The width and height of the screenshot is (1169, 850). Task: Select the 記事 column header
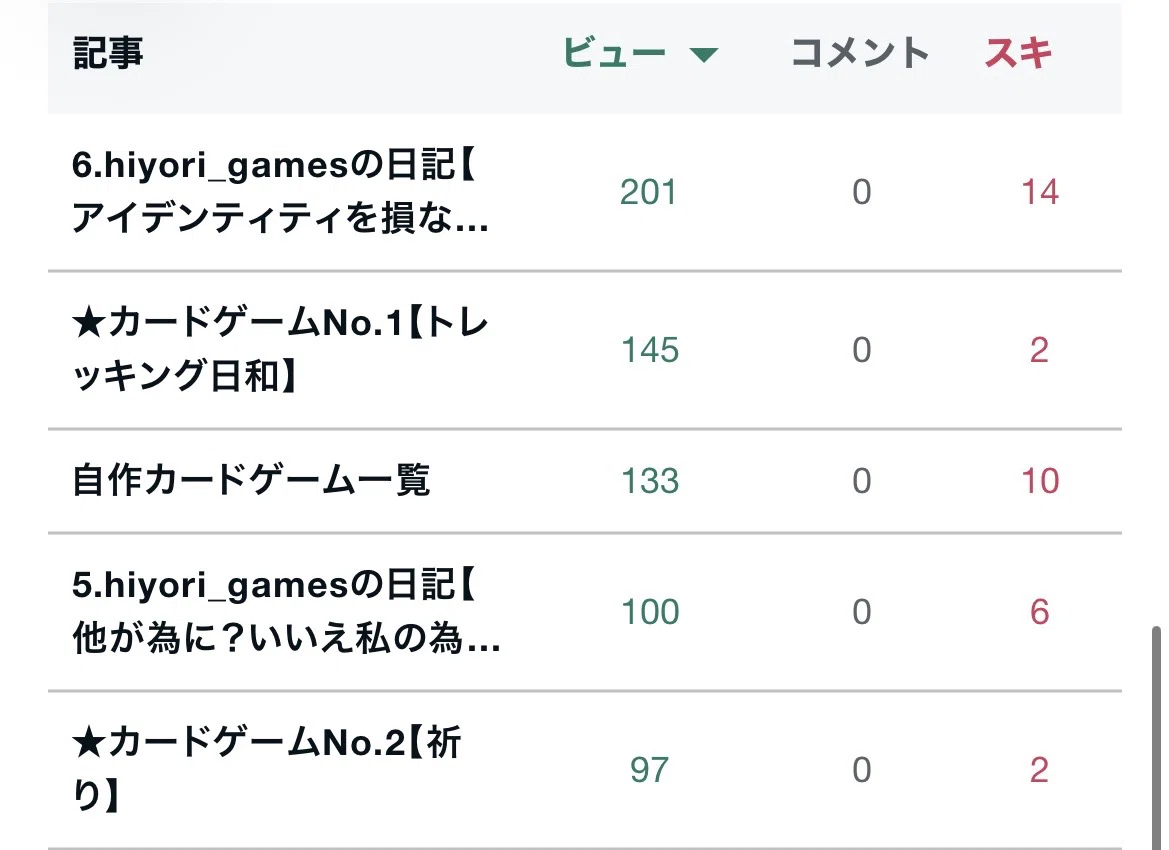coord(108,54)
